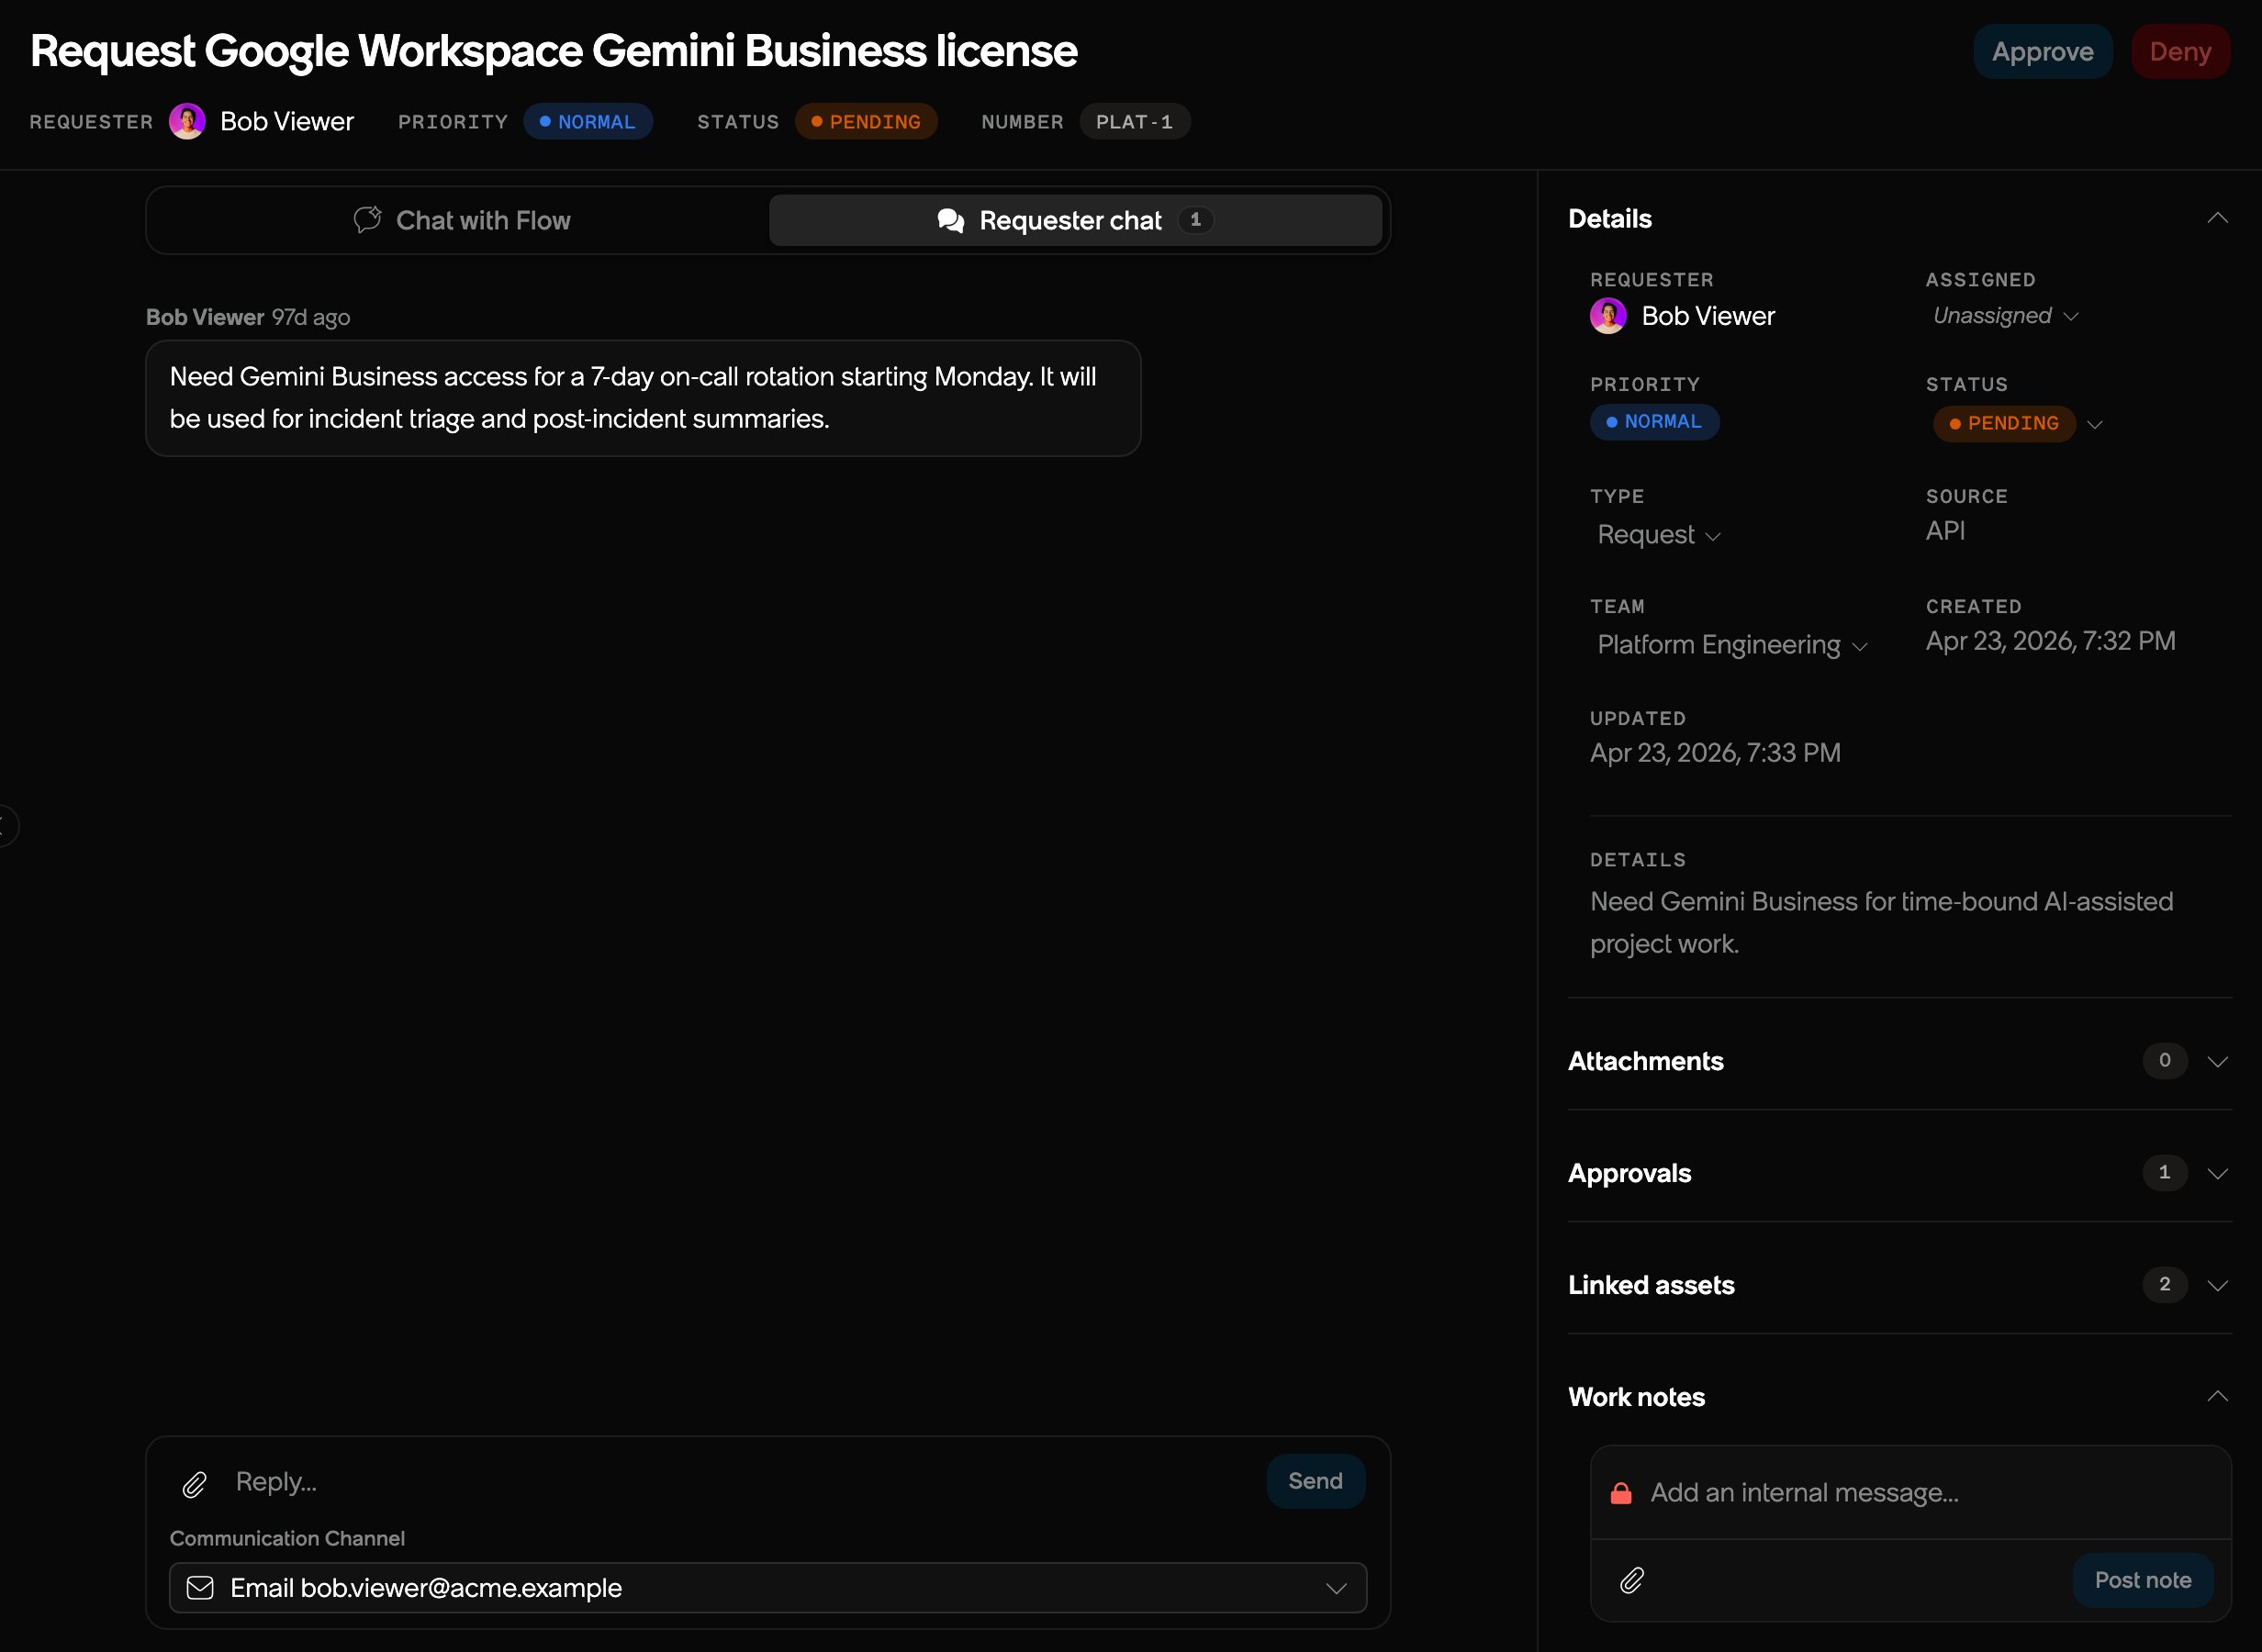Click the NORMAL priority badge in header

coord(588,121)
